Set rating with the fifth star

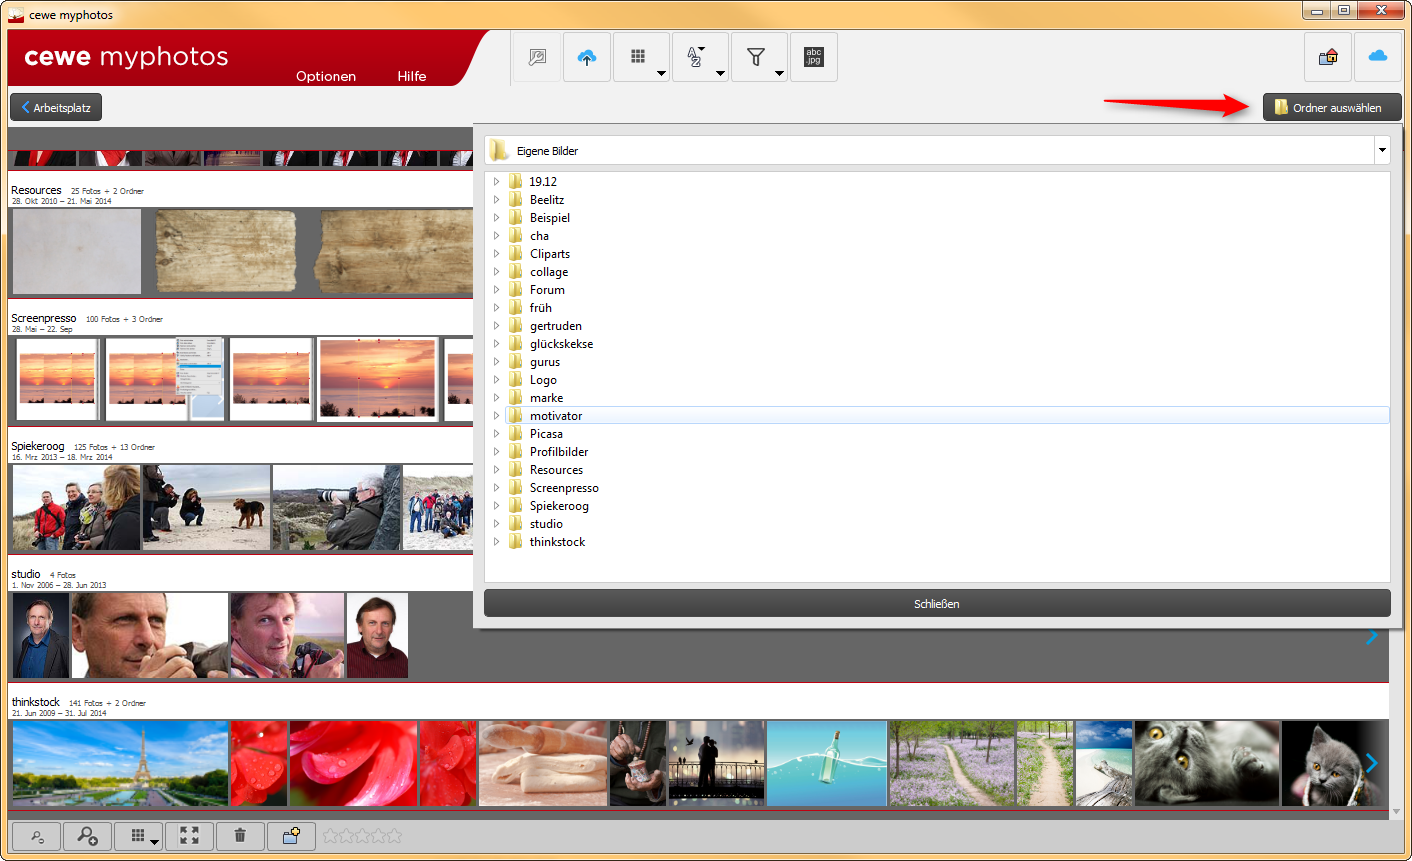coord(394,836)
